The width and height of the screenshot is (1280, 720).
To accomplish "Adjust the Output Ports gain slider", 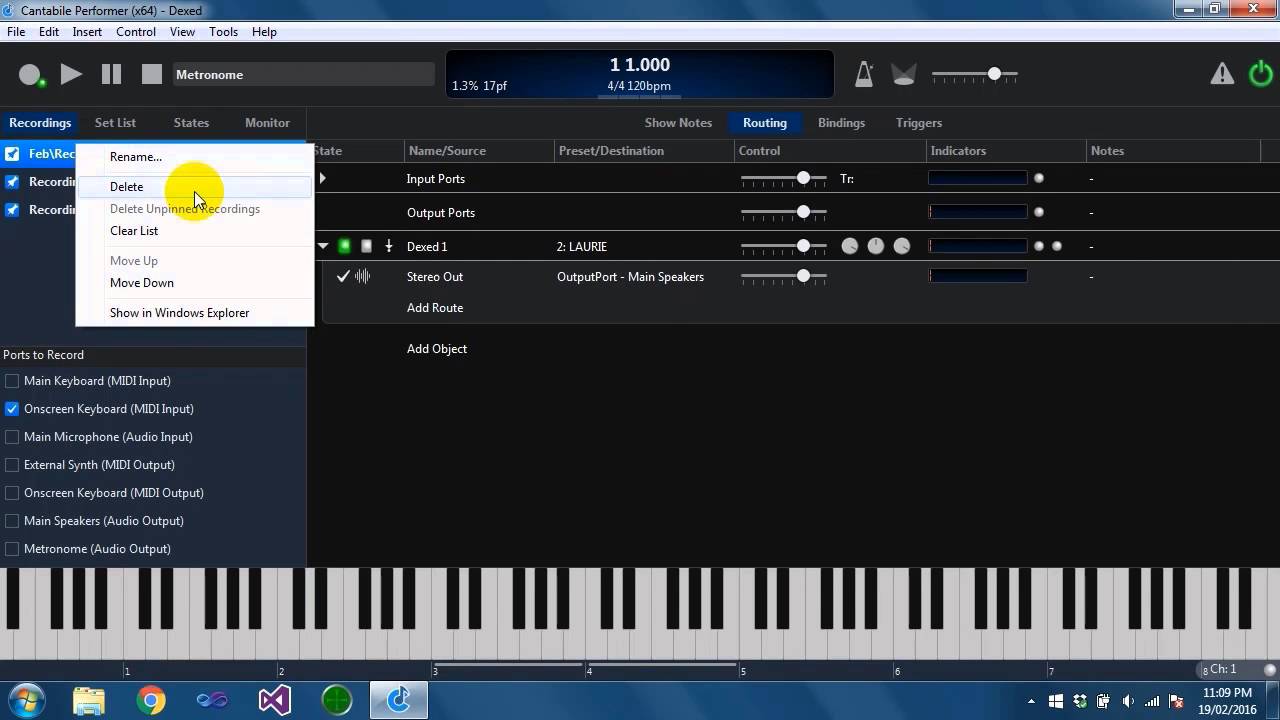I will tap(784, 212).
